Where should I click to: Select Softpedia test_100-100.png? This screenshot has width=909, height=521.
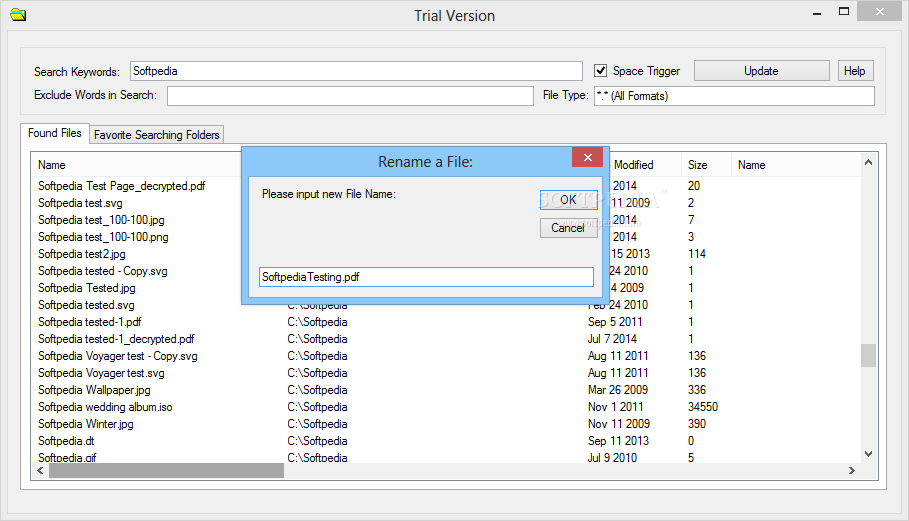tap(103, 236)
